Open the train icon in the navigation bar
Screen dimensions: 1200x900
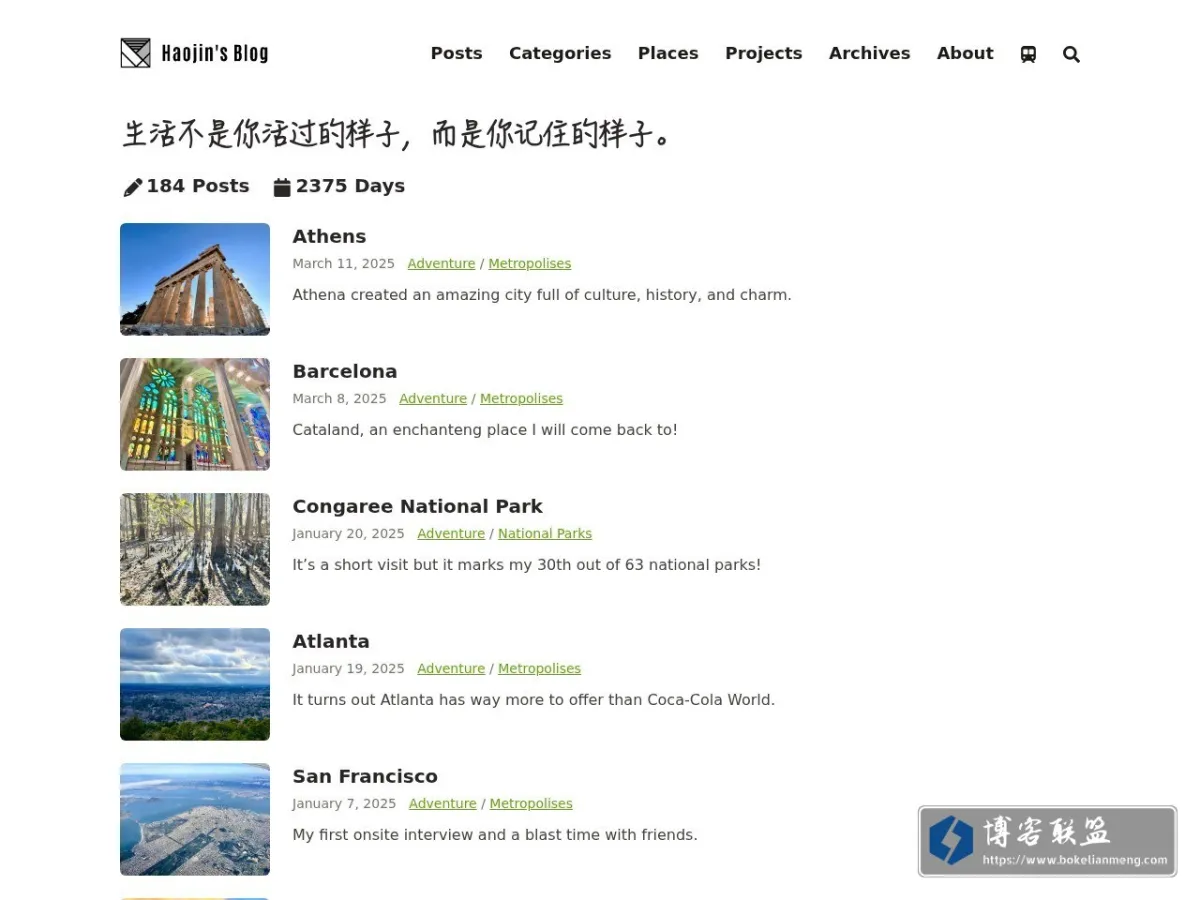1028,54
